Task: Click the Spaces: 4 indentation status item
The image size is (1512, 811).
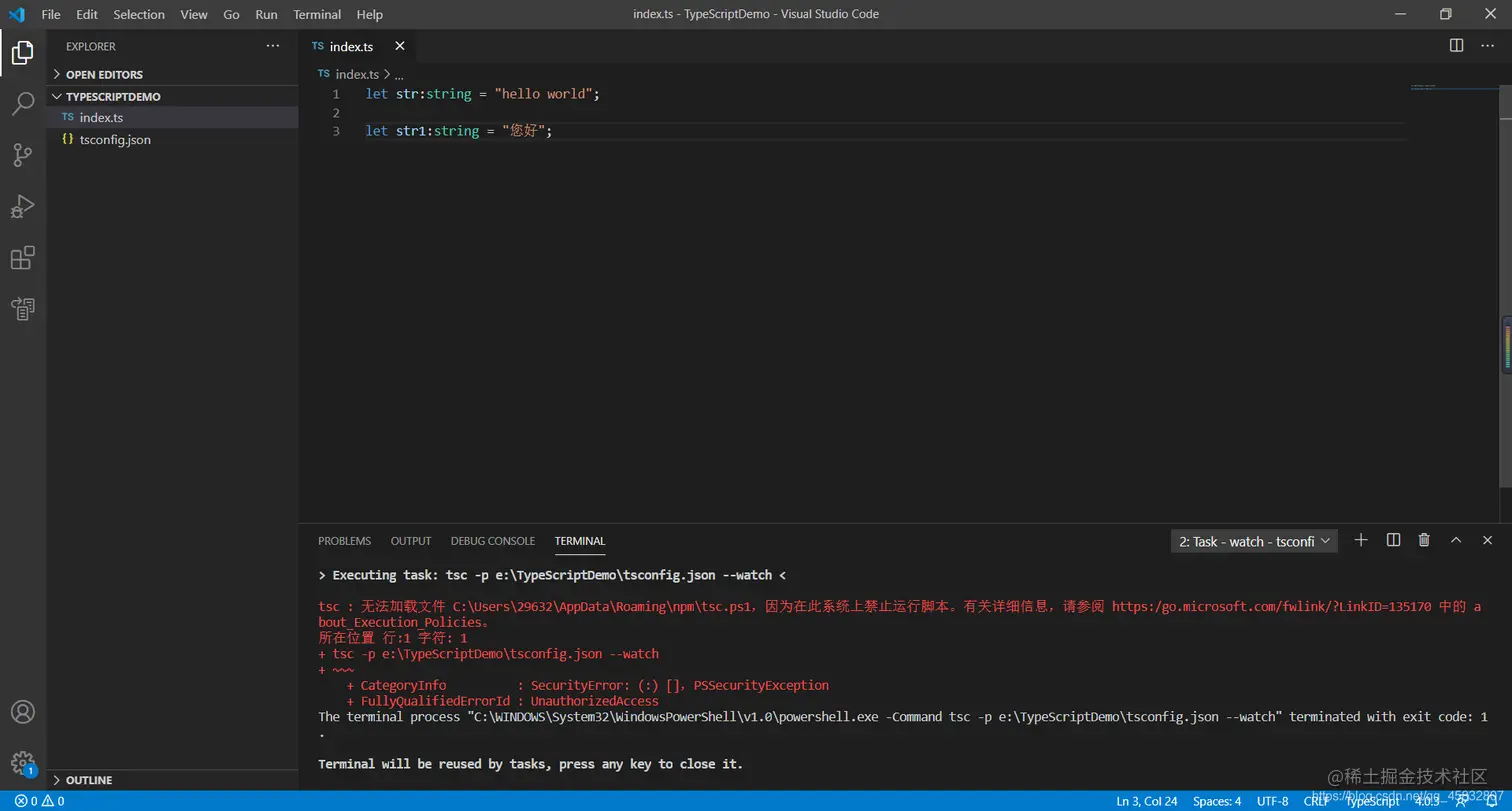Action: 1217,801
